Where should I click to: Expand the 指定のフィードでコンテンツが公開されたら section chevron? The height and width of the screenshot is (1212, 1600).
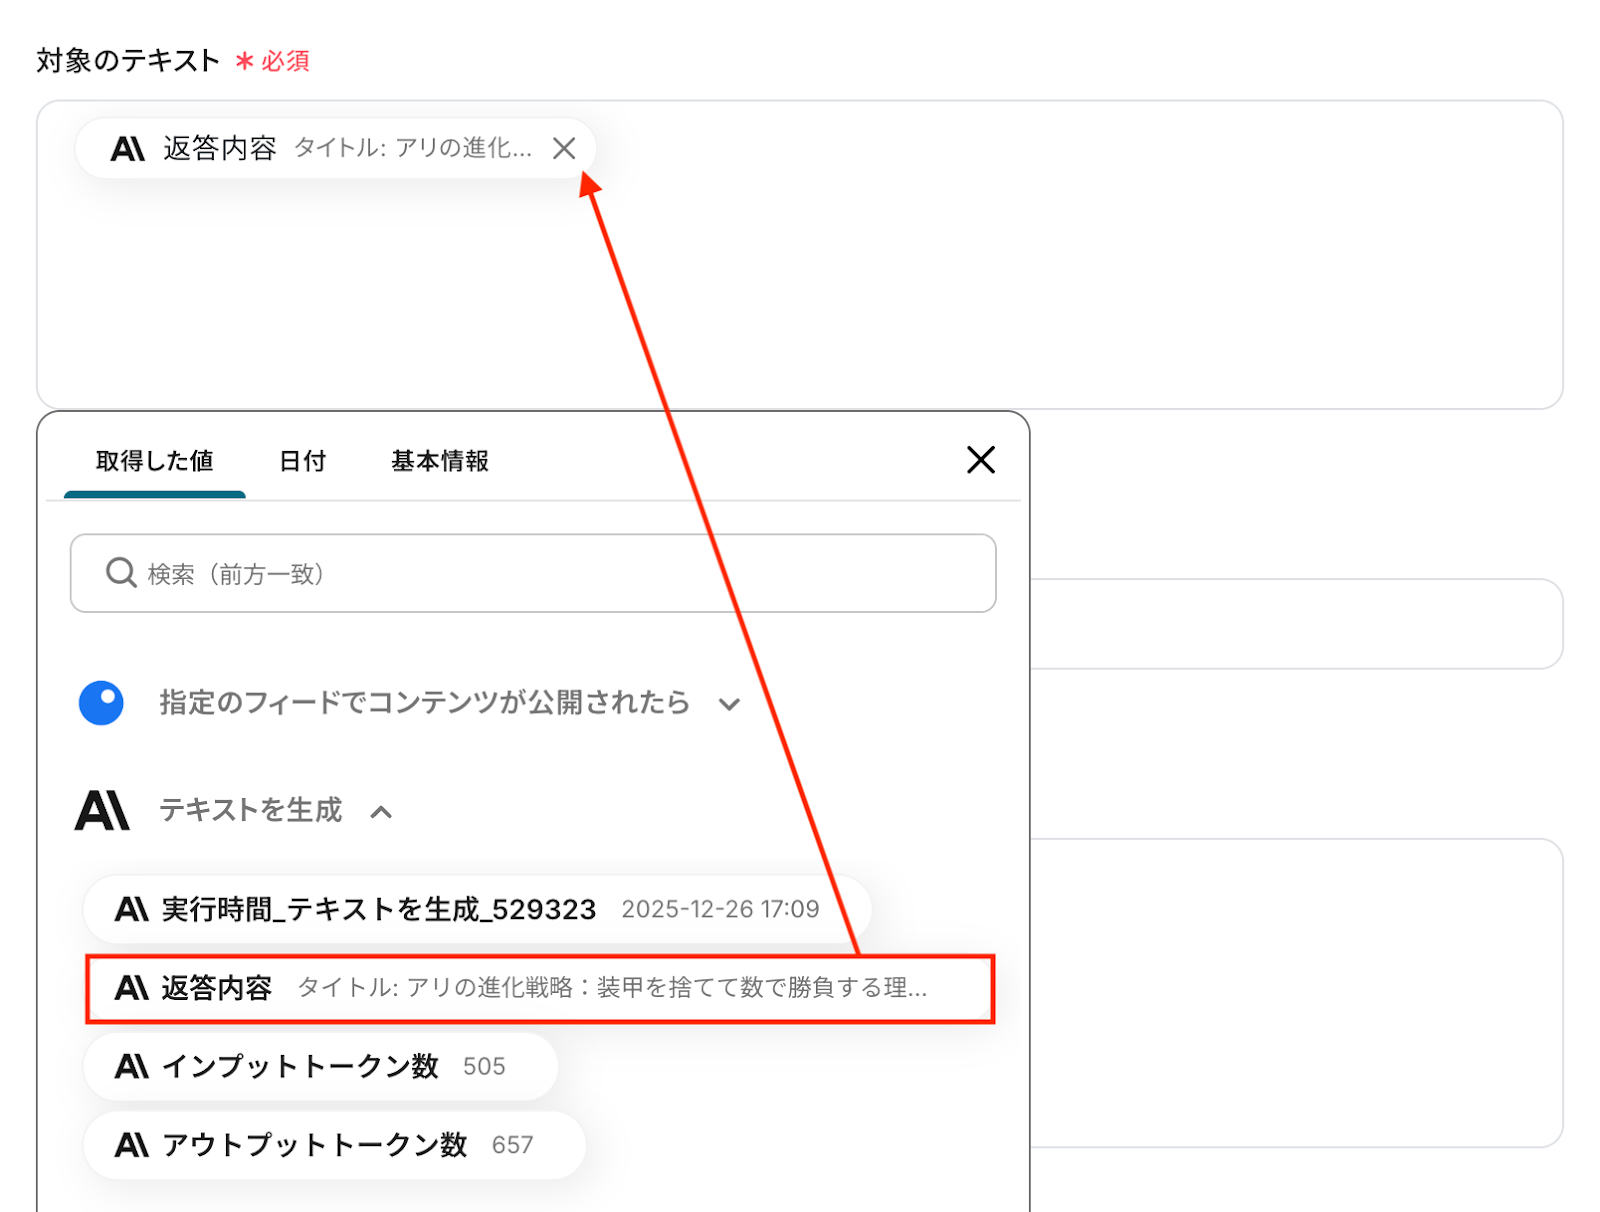click(x=729, y=704)
